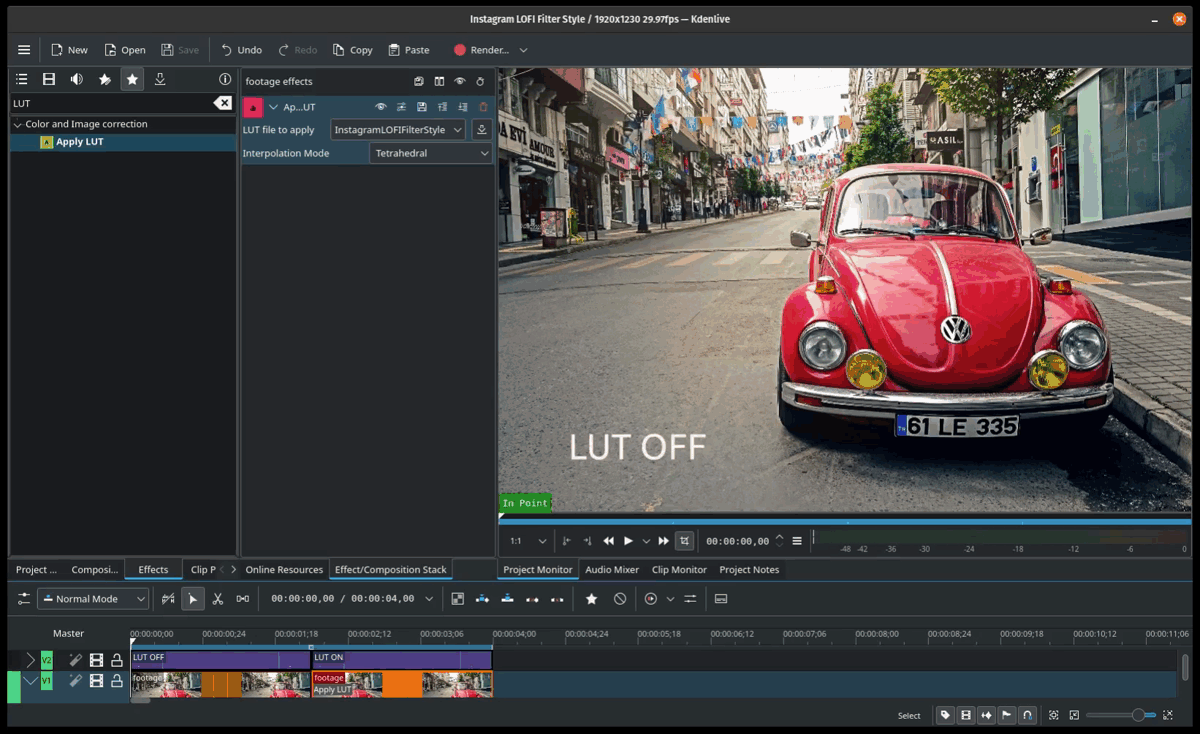Viewport: 1200px width, 734px height.
Task: Click the Copy button in the toolbar
Action: coord(352,50)
